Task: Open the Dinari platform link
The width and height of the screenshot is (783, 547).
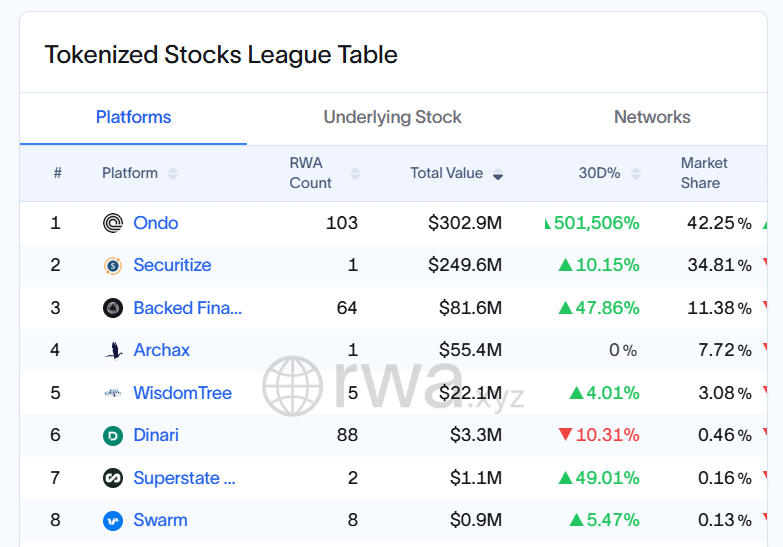Action: [x=156, y=436]
